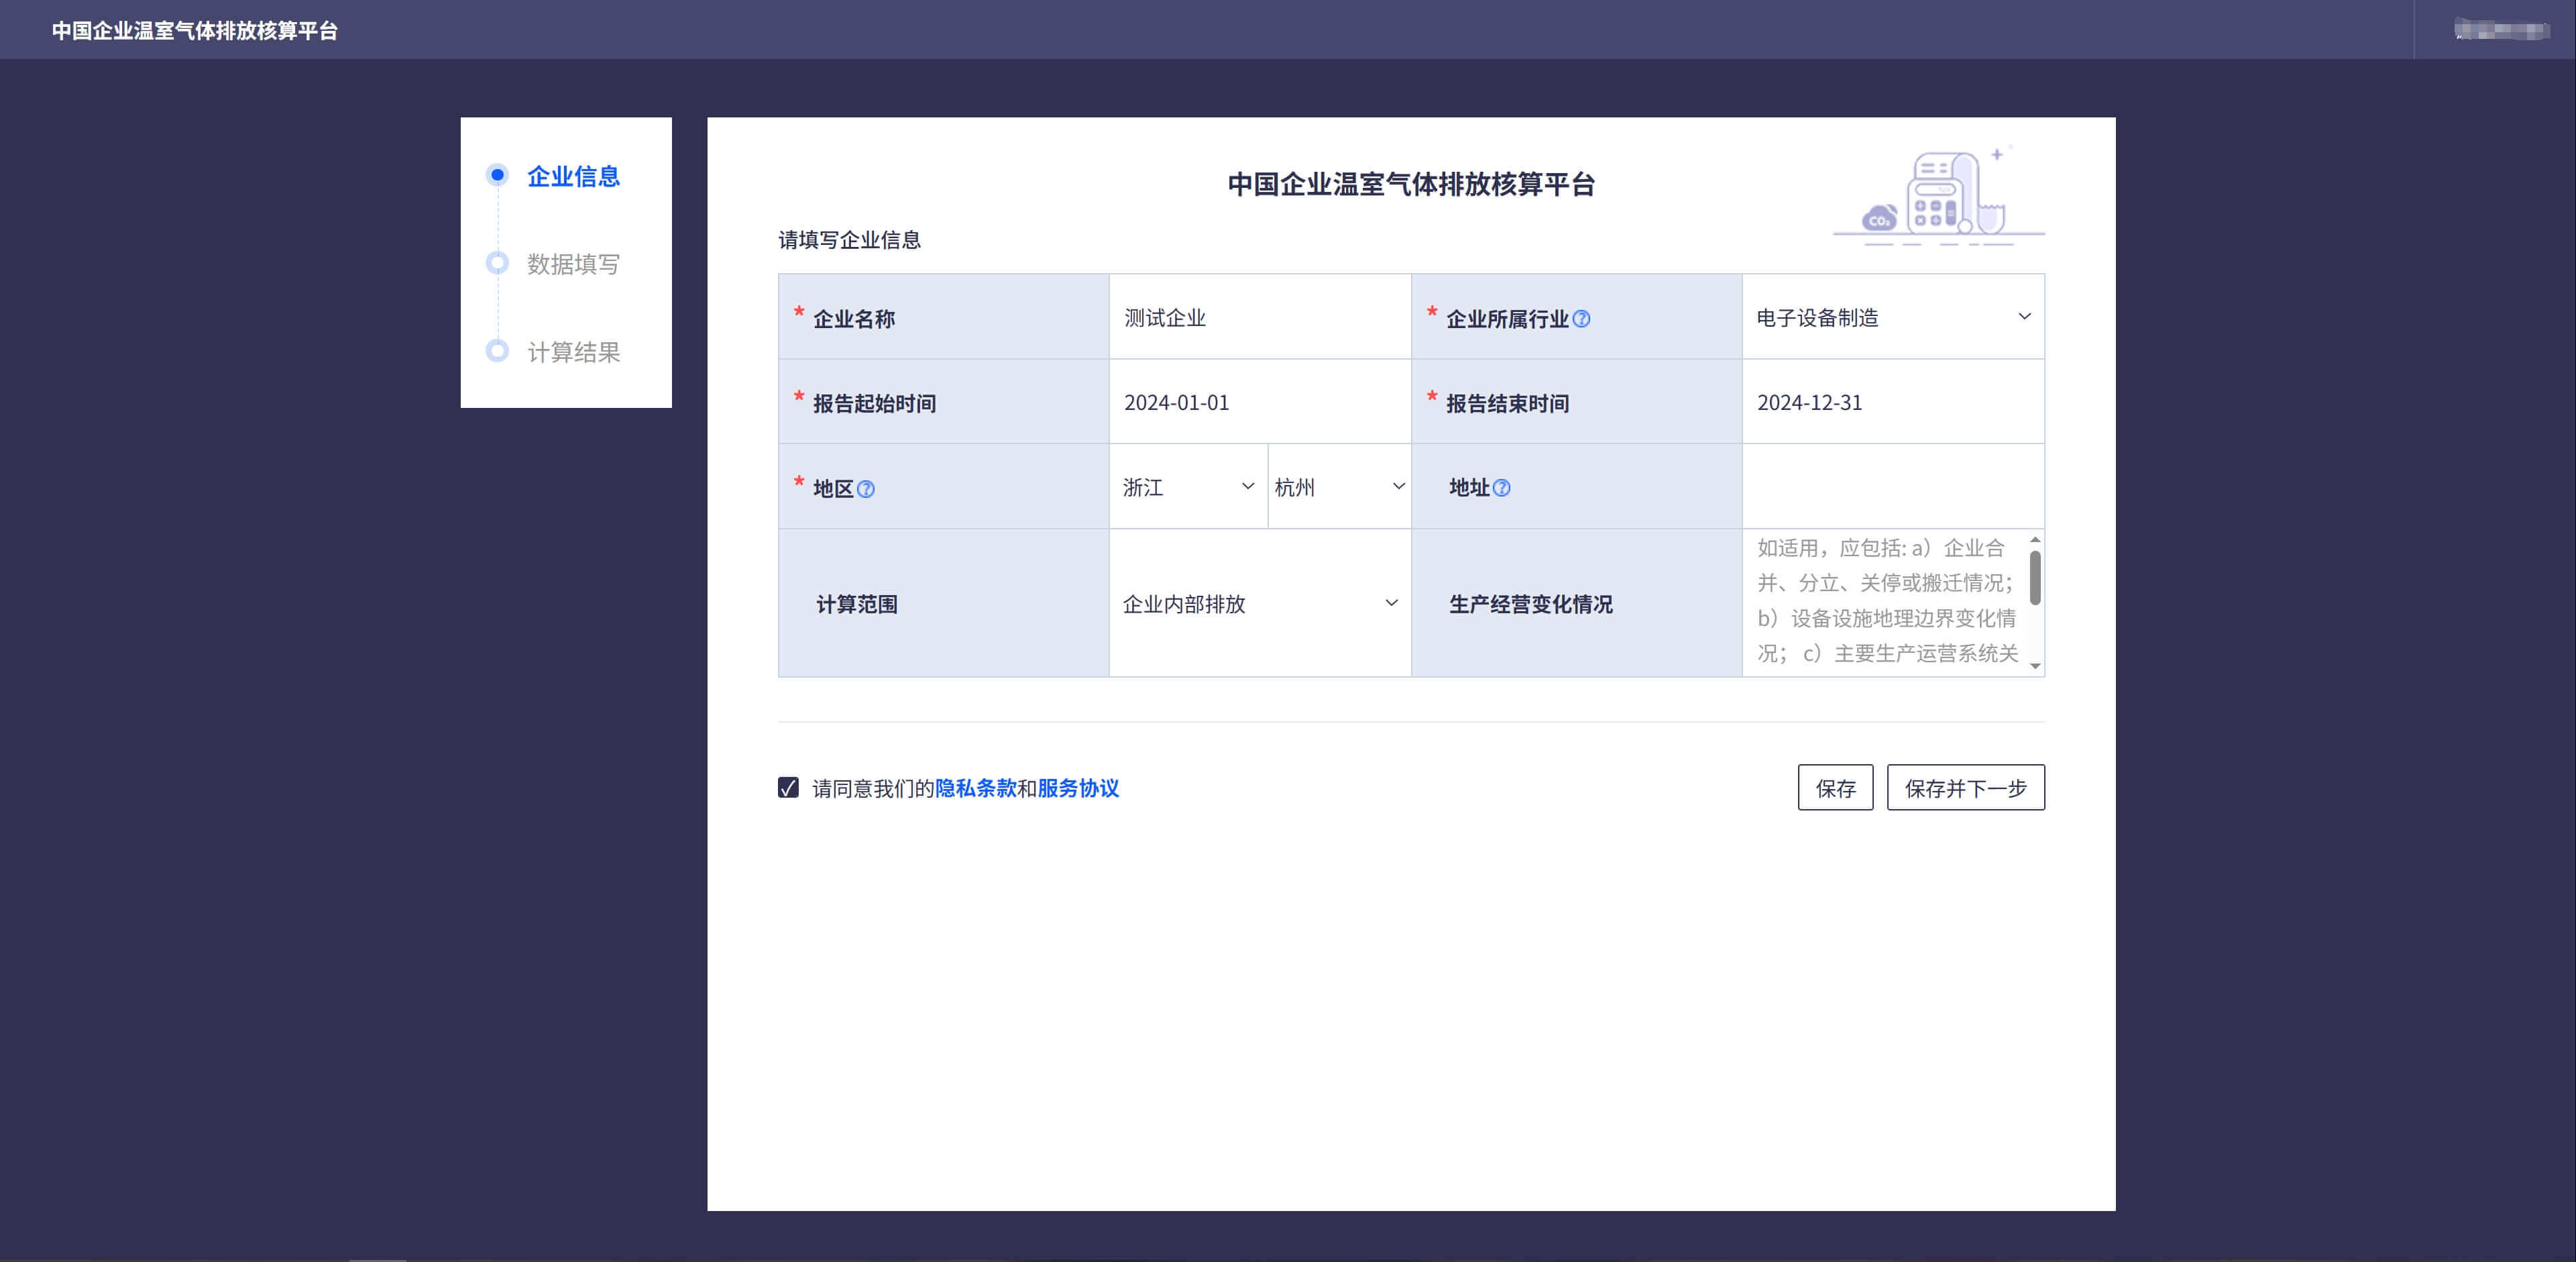Click 保存并下一步 button
This screenshot has width=2576, height=1262.
pyautogui.click(x=1965, y=788)
